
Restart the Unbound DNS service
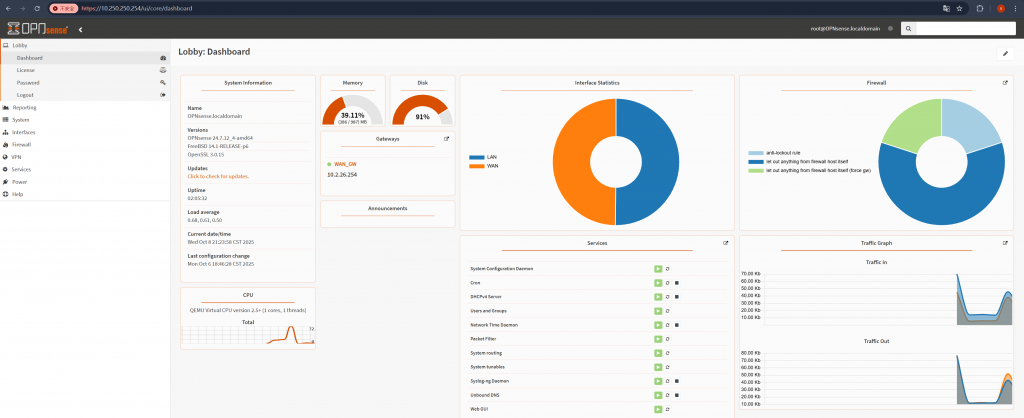pyautogui.click(x=667, y=395)
